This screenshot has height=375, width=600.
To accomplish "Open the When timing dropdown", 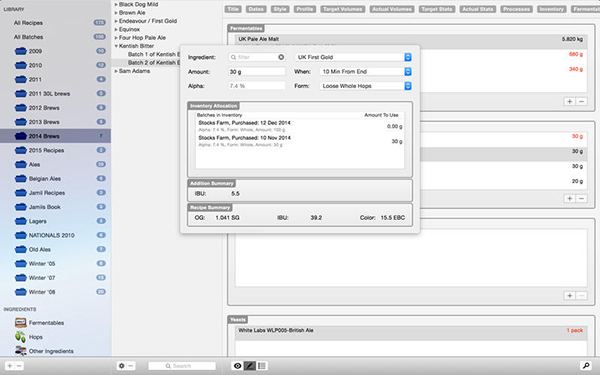I will (x=365, y=72).
